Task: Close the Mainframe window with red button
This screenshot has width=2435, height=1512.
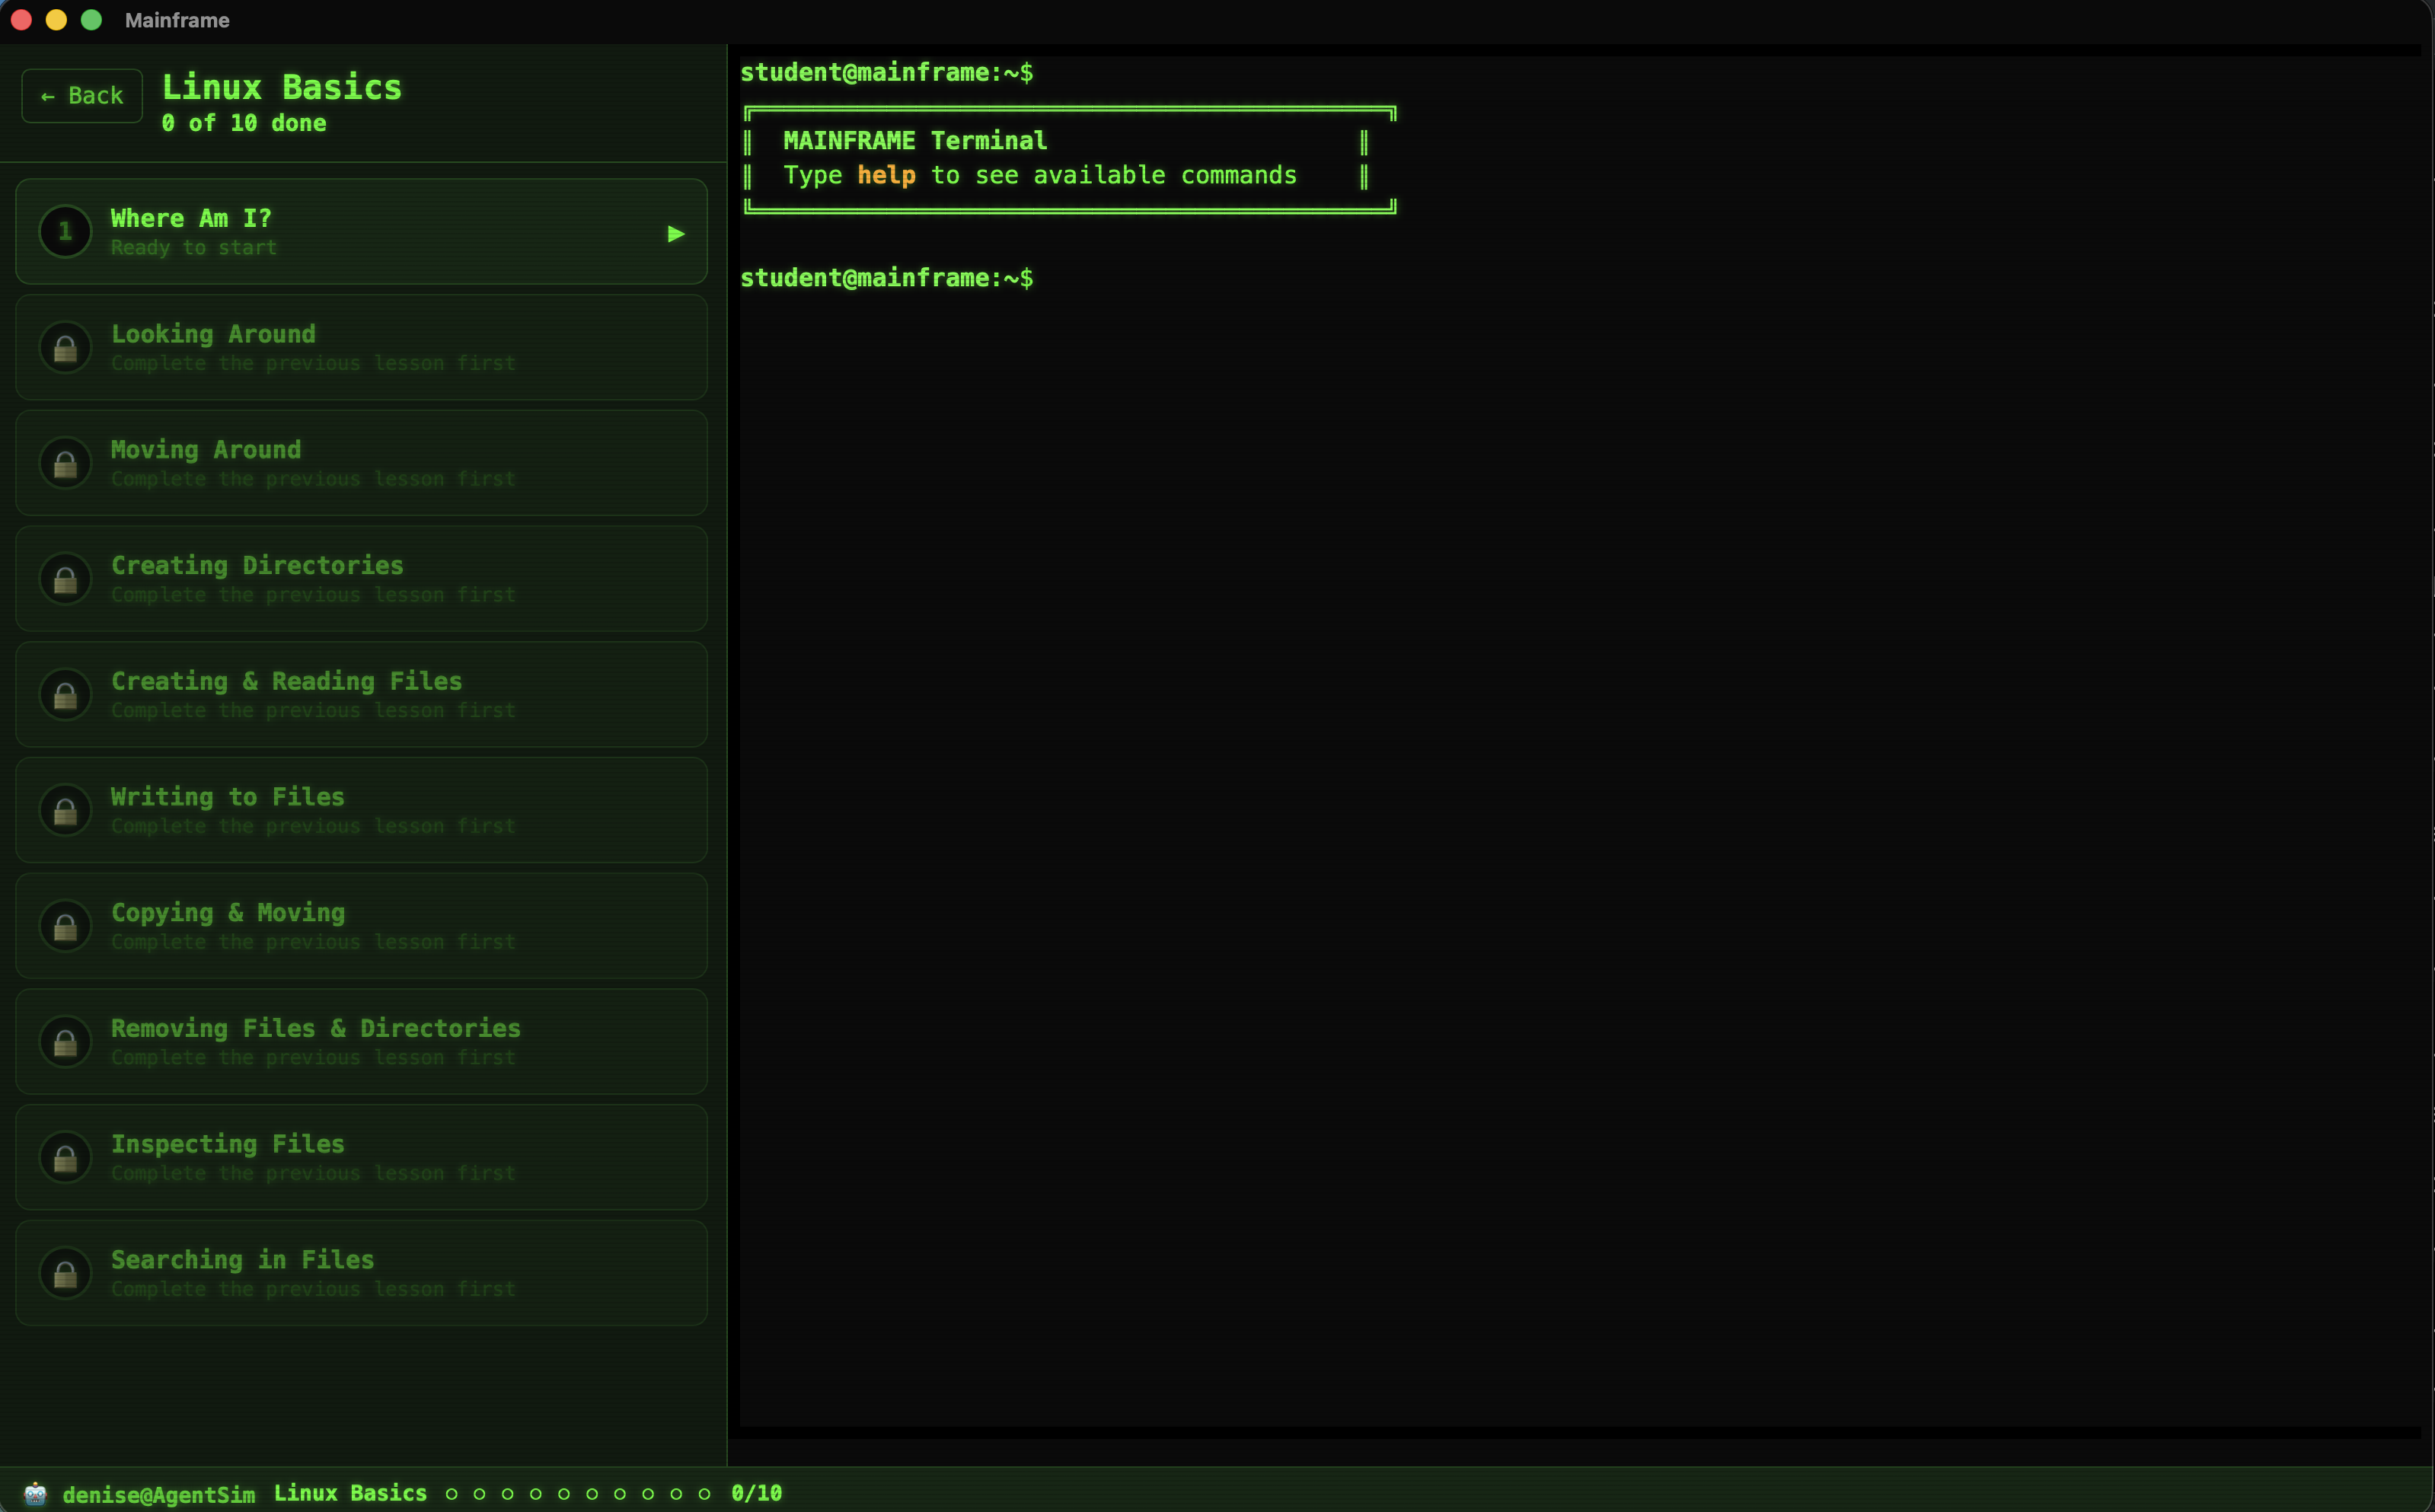Action: point(21,20)
